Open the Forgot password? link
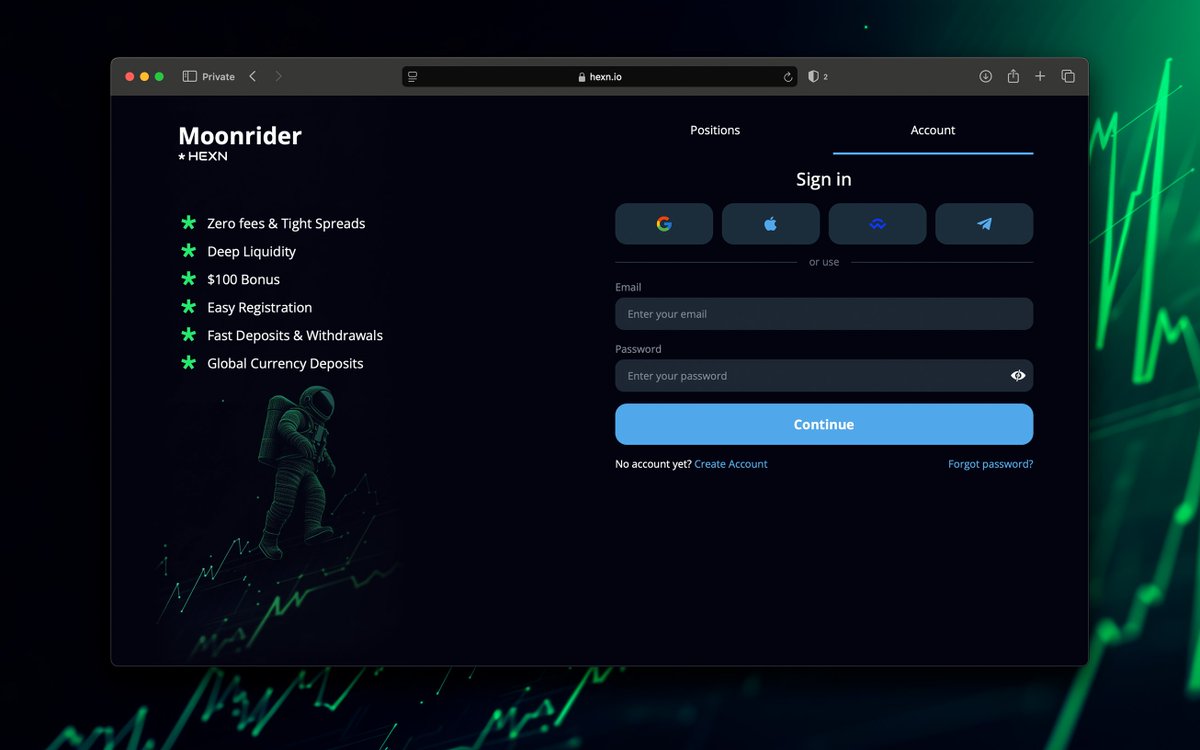The image size is (1200, 750). click(x=990, y=464)
